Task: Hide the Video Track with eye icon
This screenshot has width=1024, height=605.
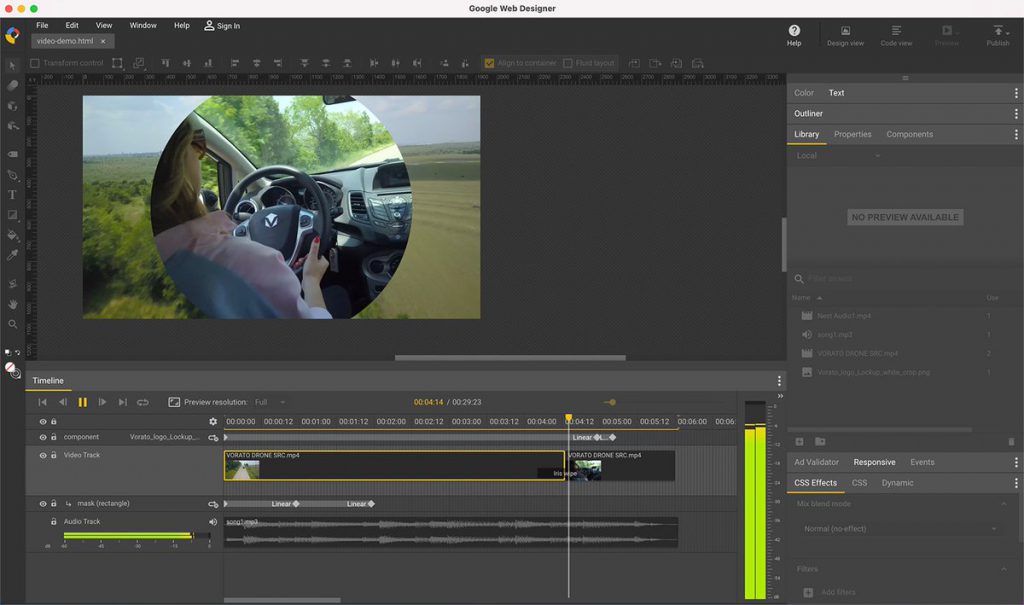Action: (43, 455)
